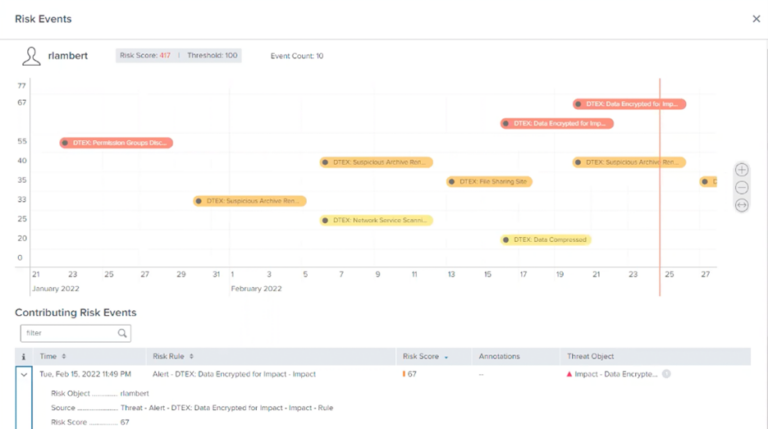Viewport: 768px width, 429px height.
Task: Click the fit-width horizontal arrows icon
Action: pyautogui.click(x=741, y=205)
